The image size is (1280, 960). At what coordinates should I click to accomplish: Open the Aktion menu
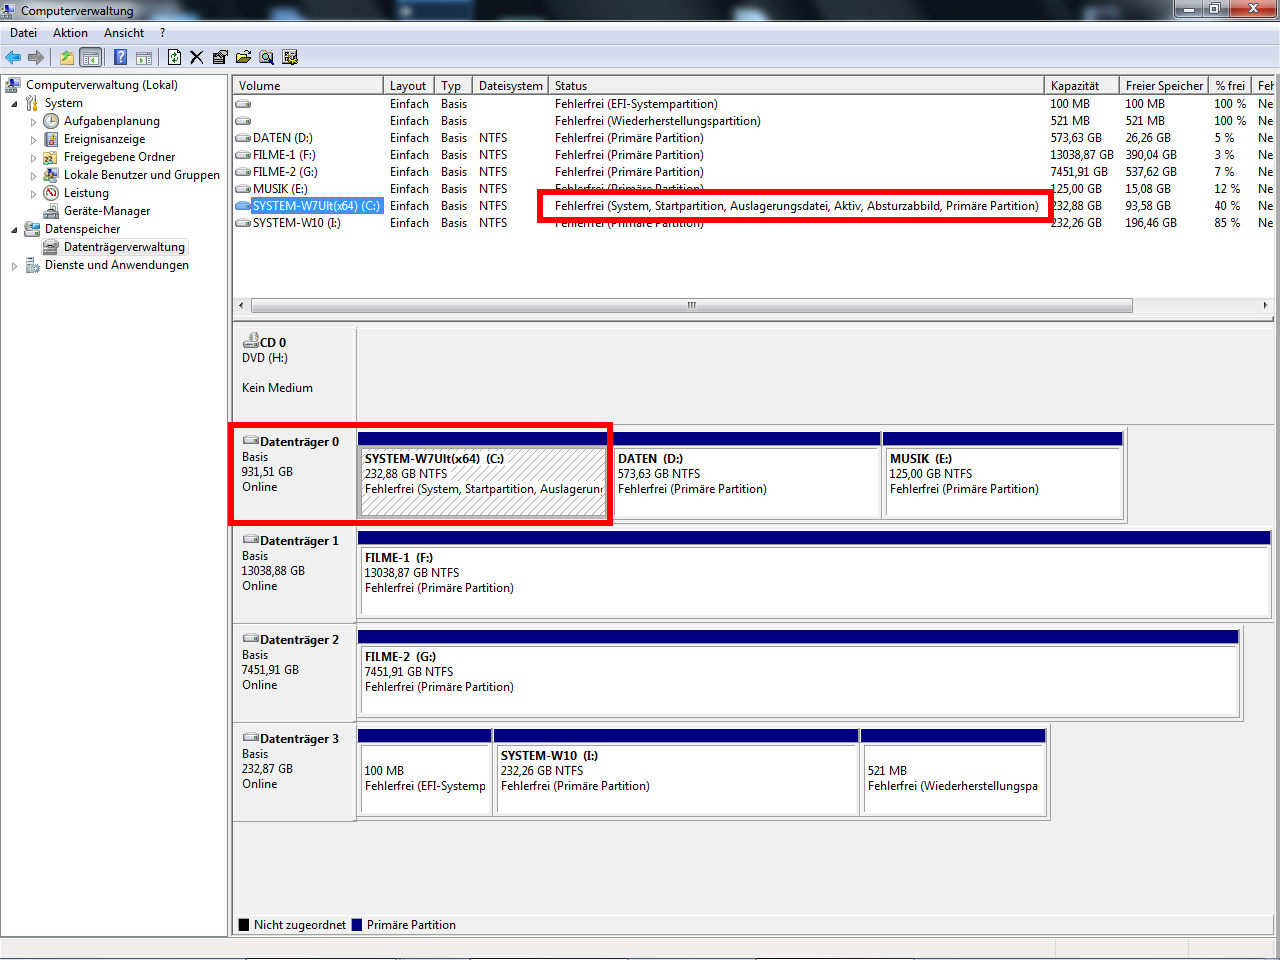click(70, 33)
